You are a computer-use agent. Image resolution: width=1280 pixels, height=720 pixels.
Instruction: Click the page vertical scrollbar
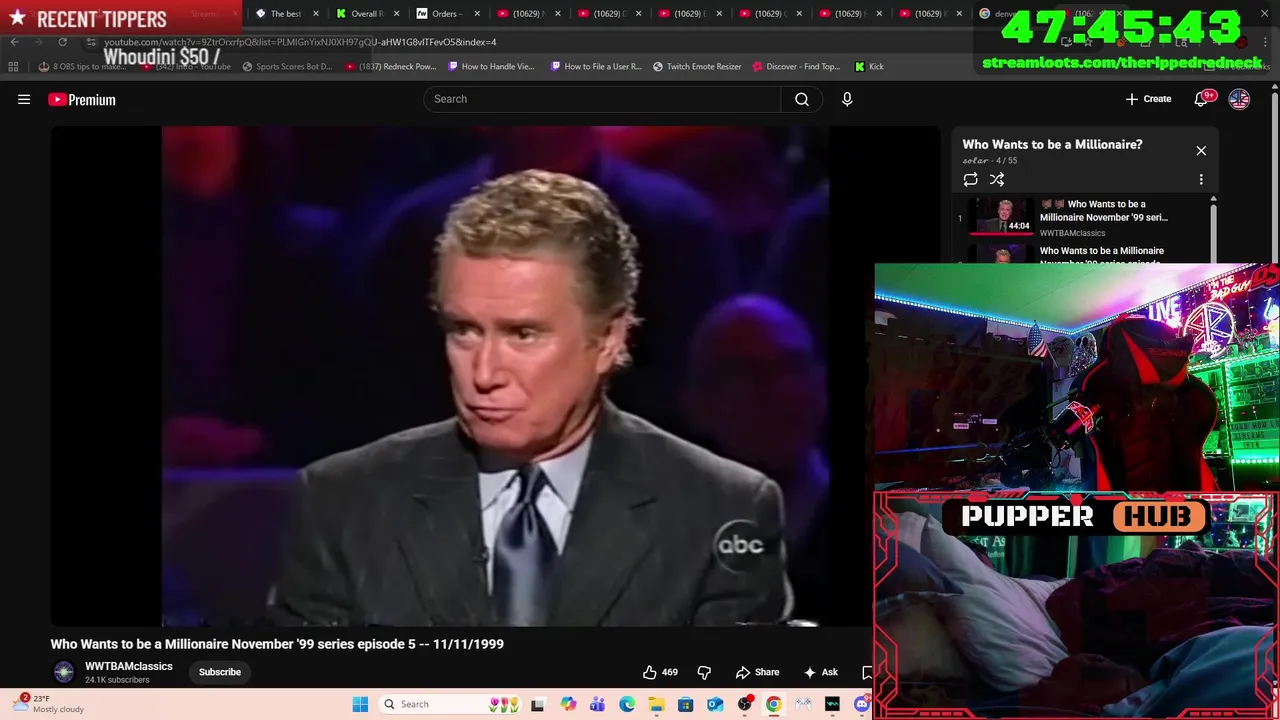click(x=1275, y=180)
